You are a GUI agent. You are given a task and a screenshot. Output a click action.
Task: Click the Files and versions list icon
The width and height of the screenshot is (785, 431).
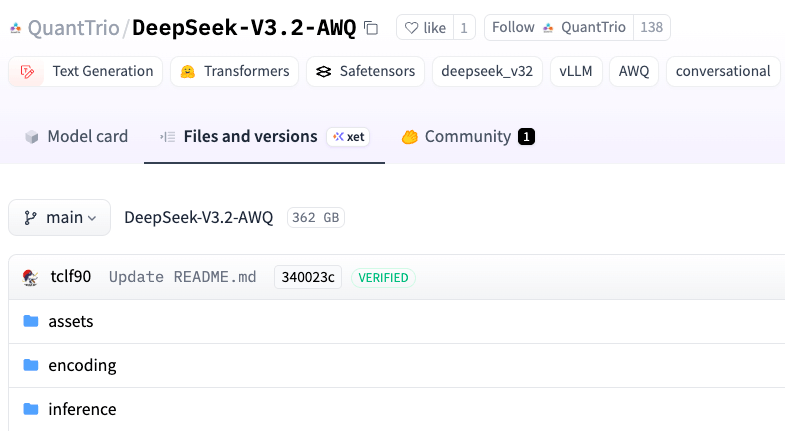tap(167, 137)
